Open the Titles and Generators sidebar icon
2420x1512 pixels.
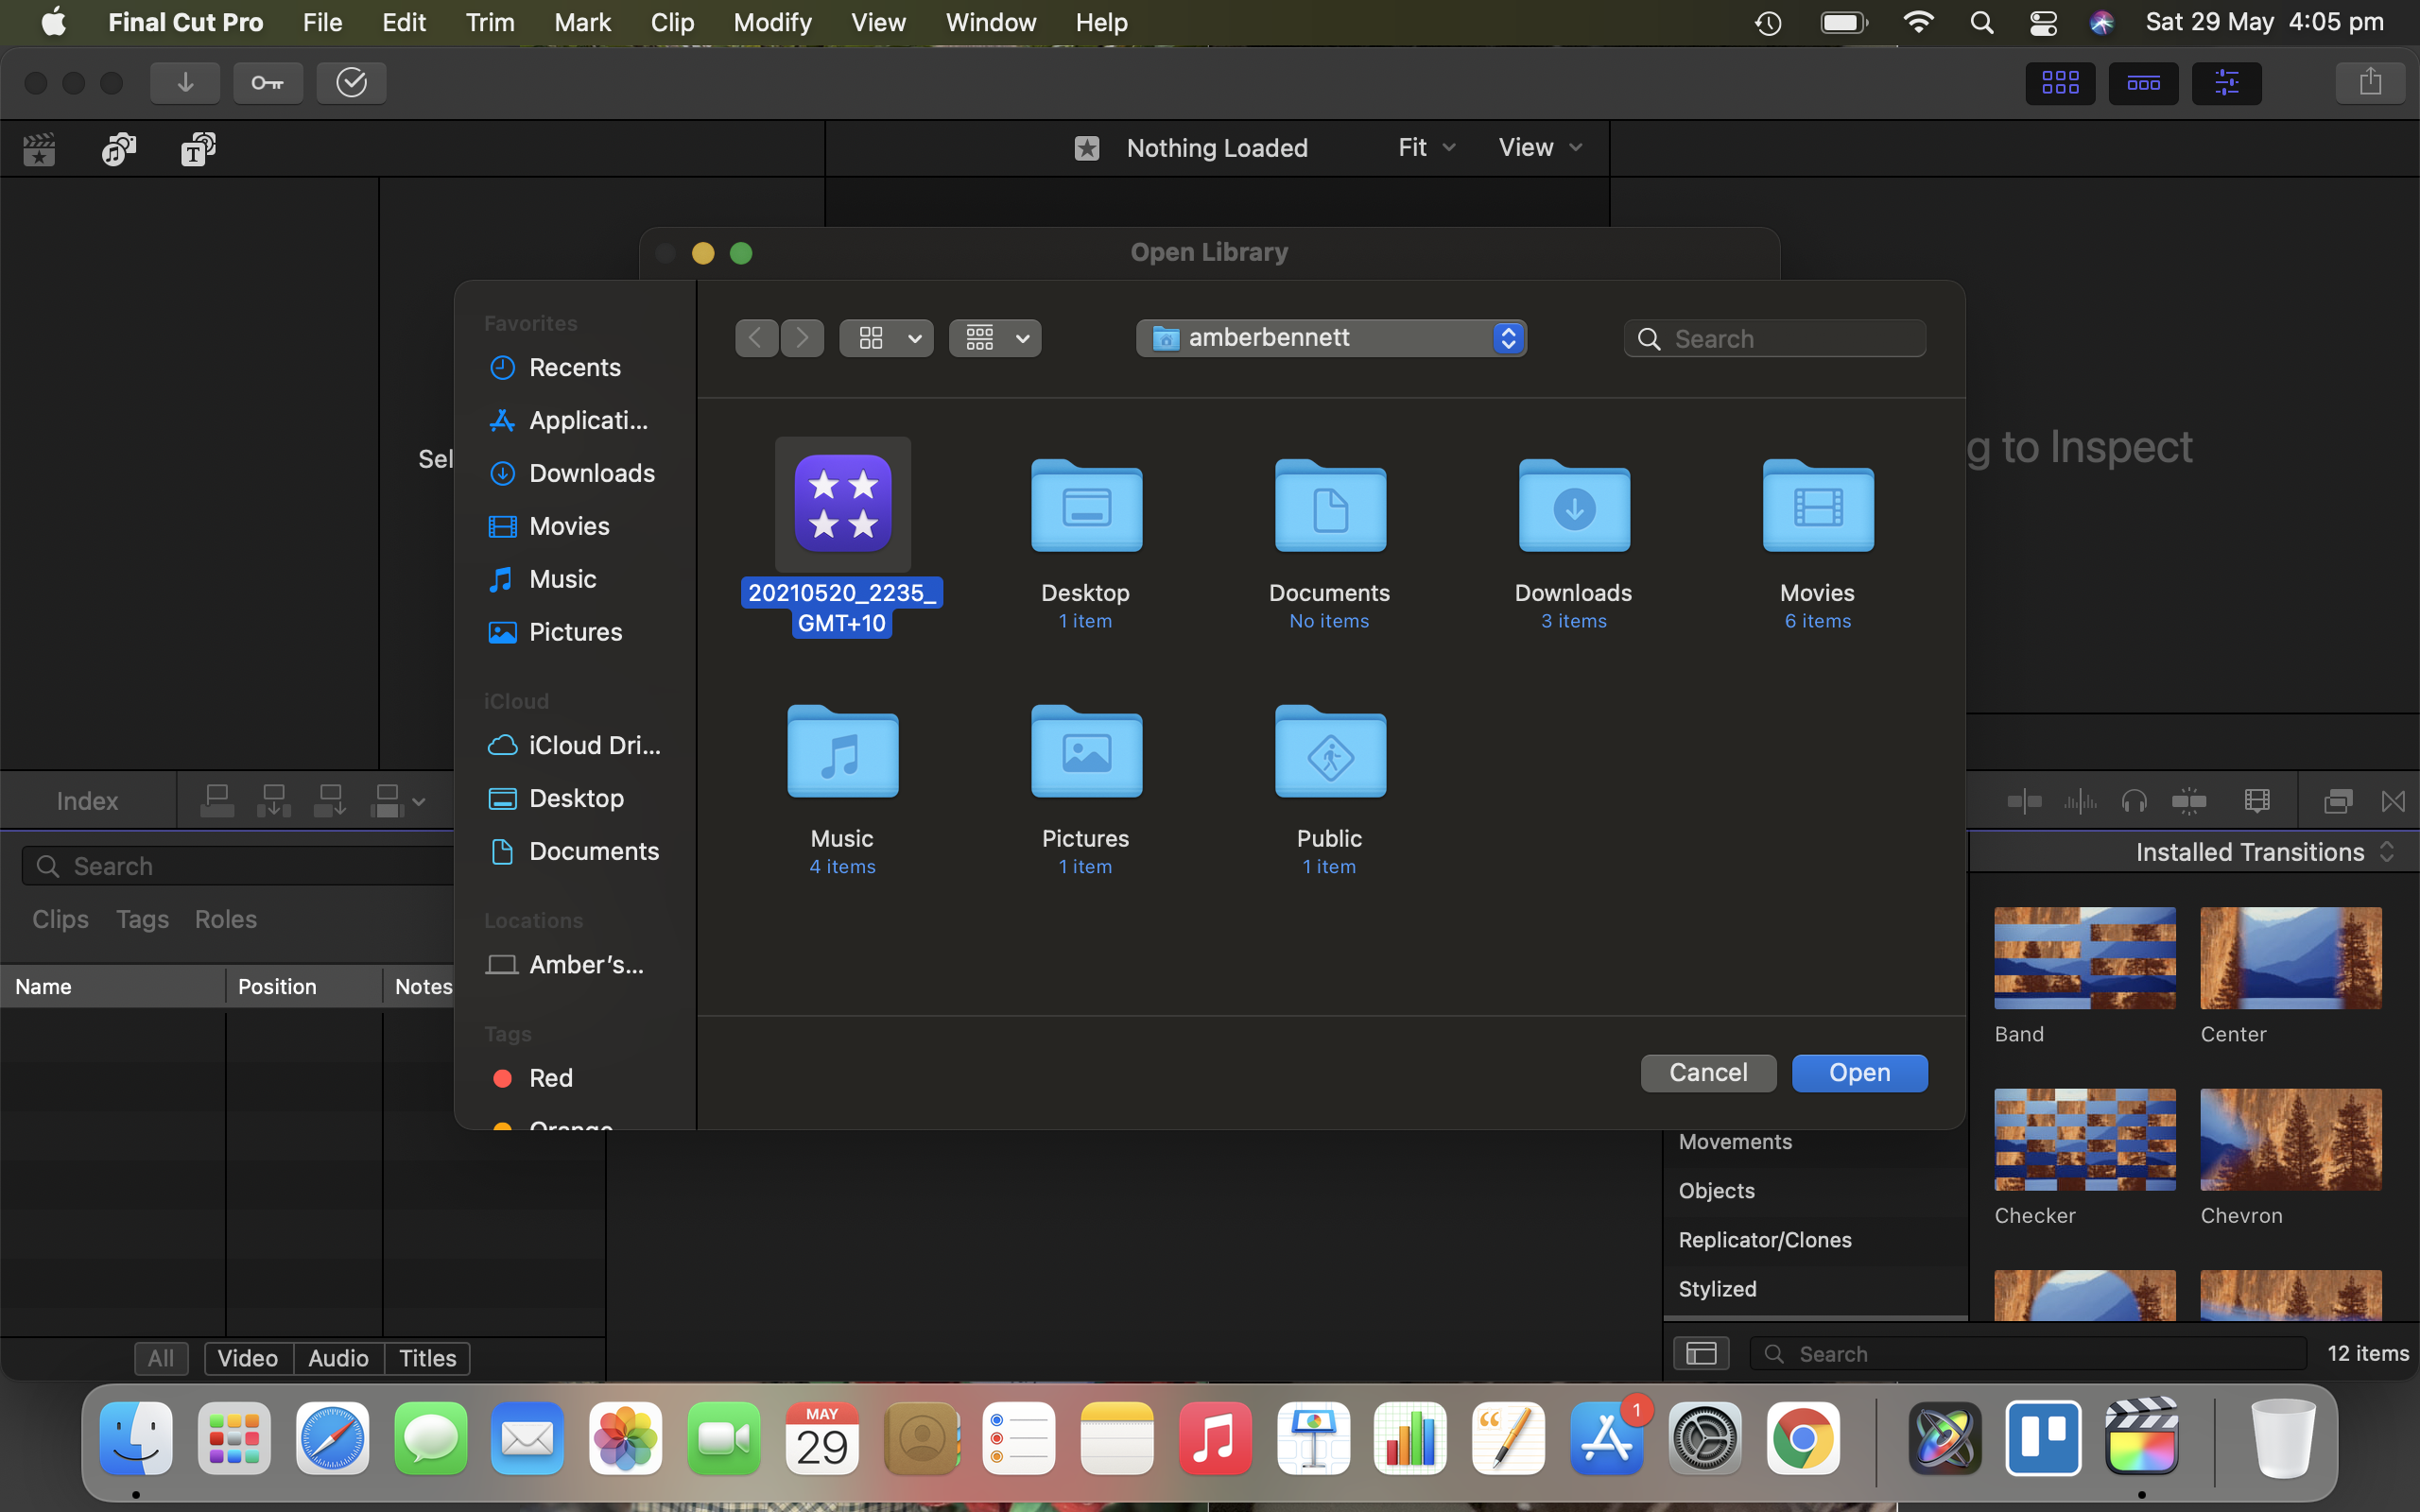[x=197, y=150]
